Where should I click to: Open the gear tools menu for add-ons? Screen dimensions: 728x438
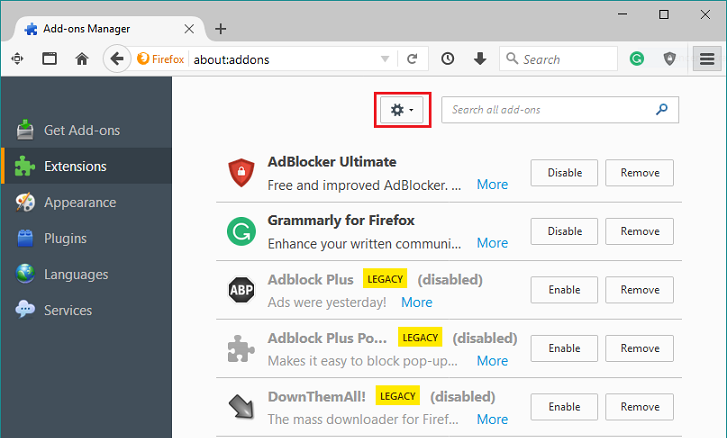[x=402, y=110]
